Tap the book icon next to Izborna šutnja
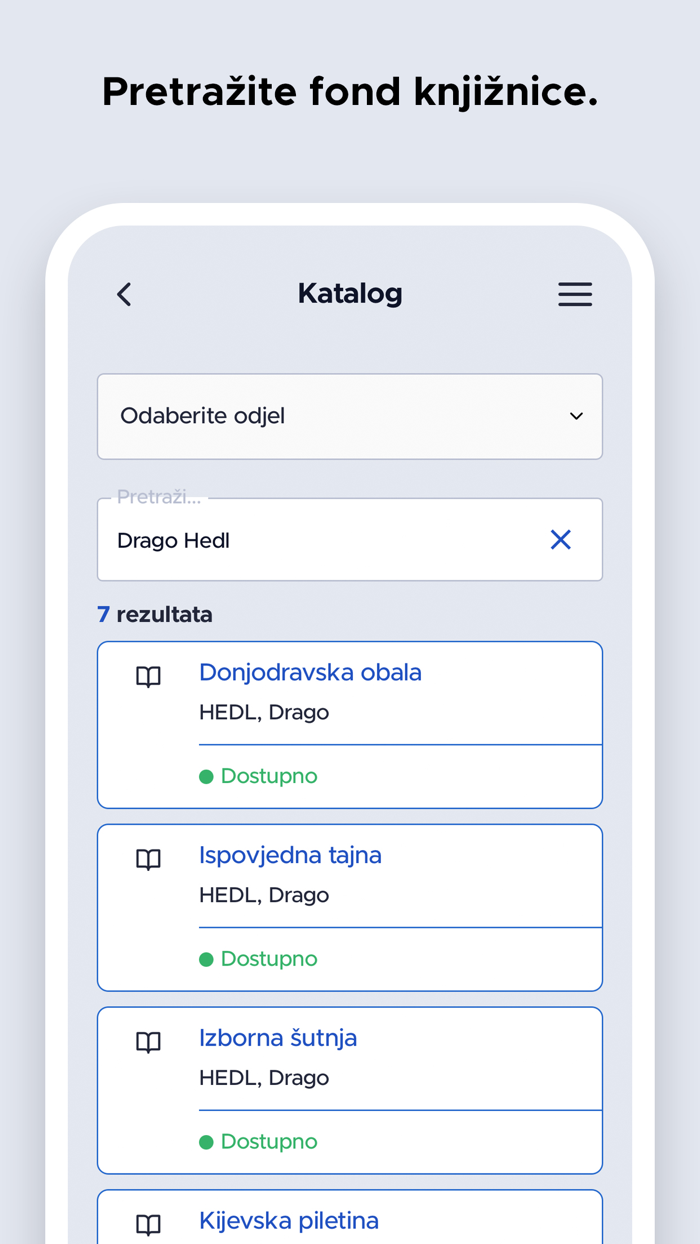 [x=148, y=1043]
